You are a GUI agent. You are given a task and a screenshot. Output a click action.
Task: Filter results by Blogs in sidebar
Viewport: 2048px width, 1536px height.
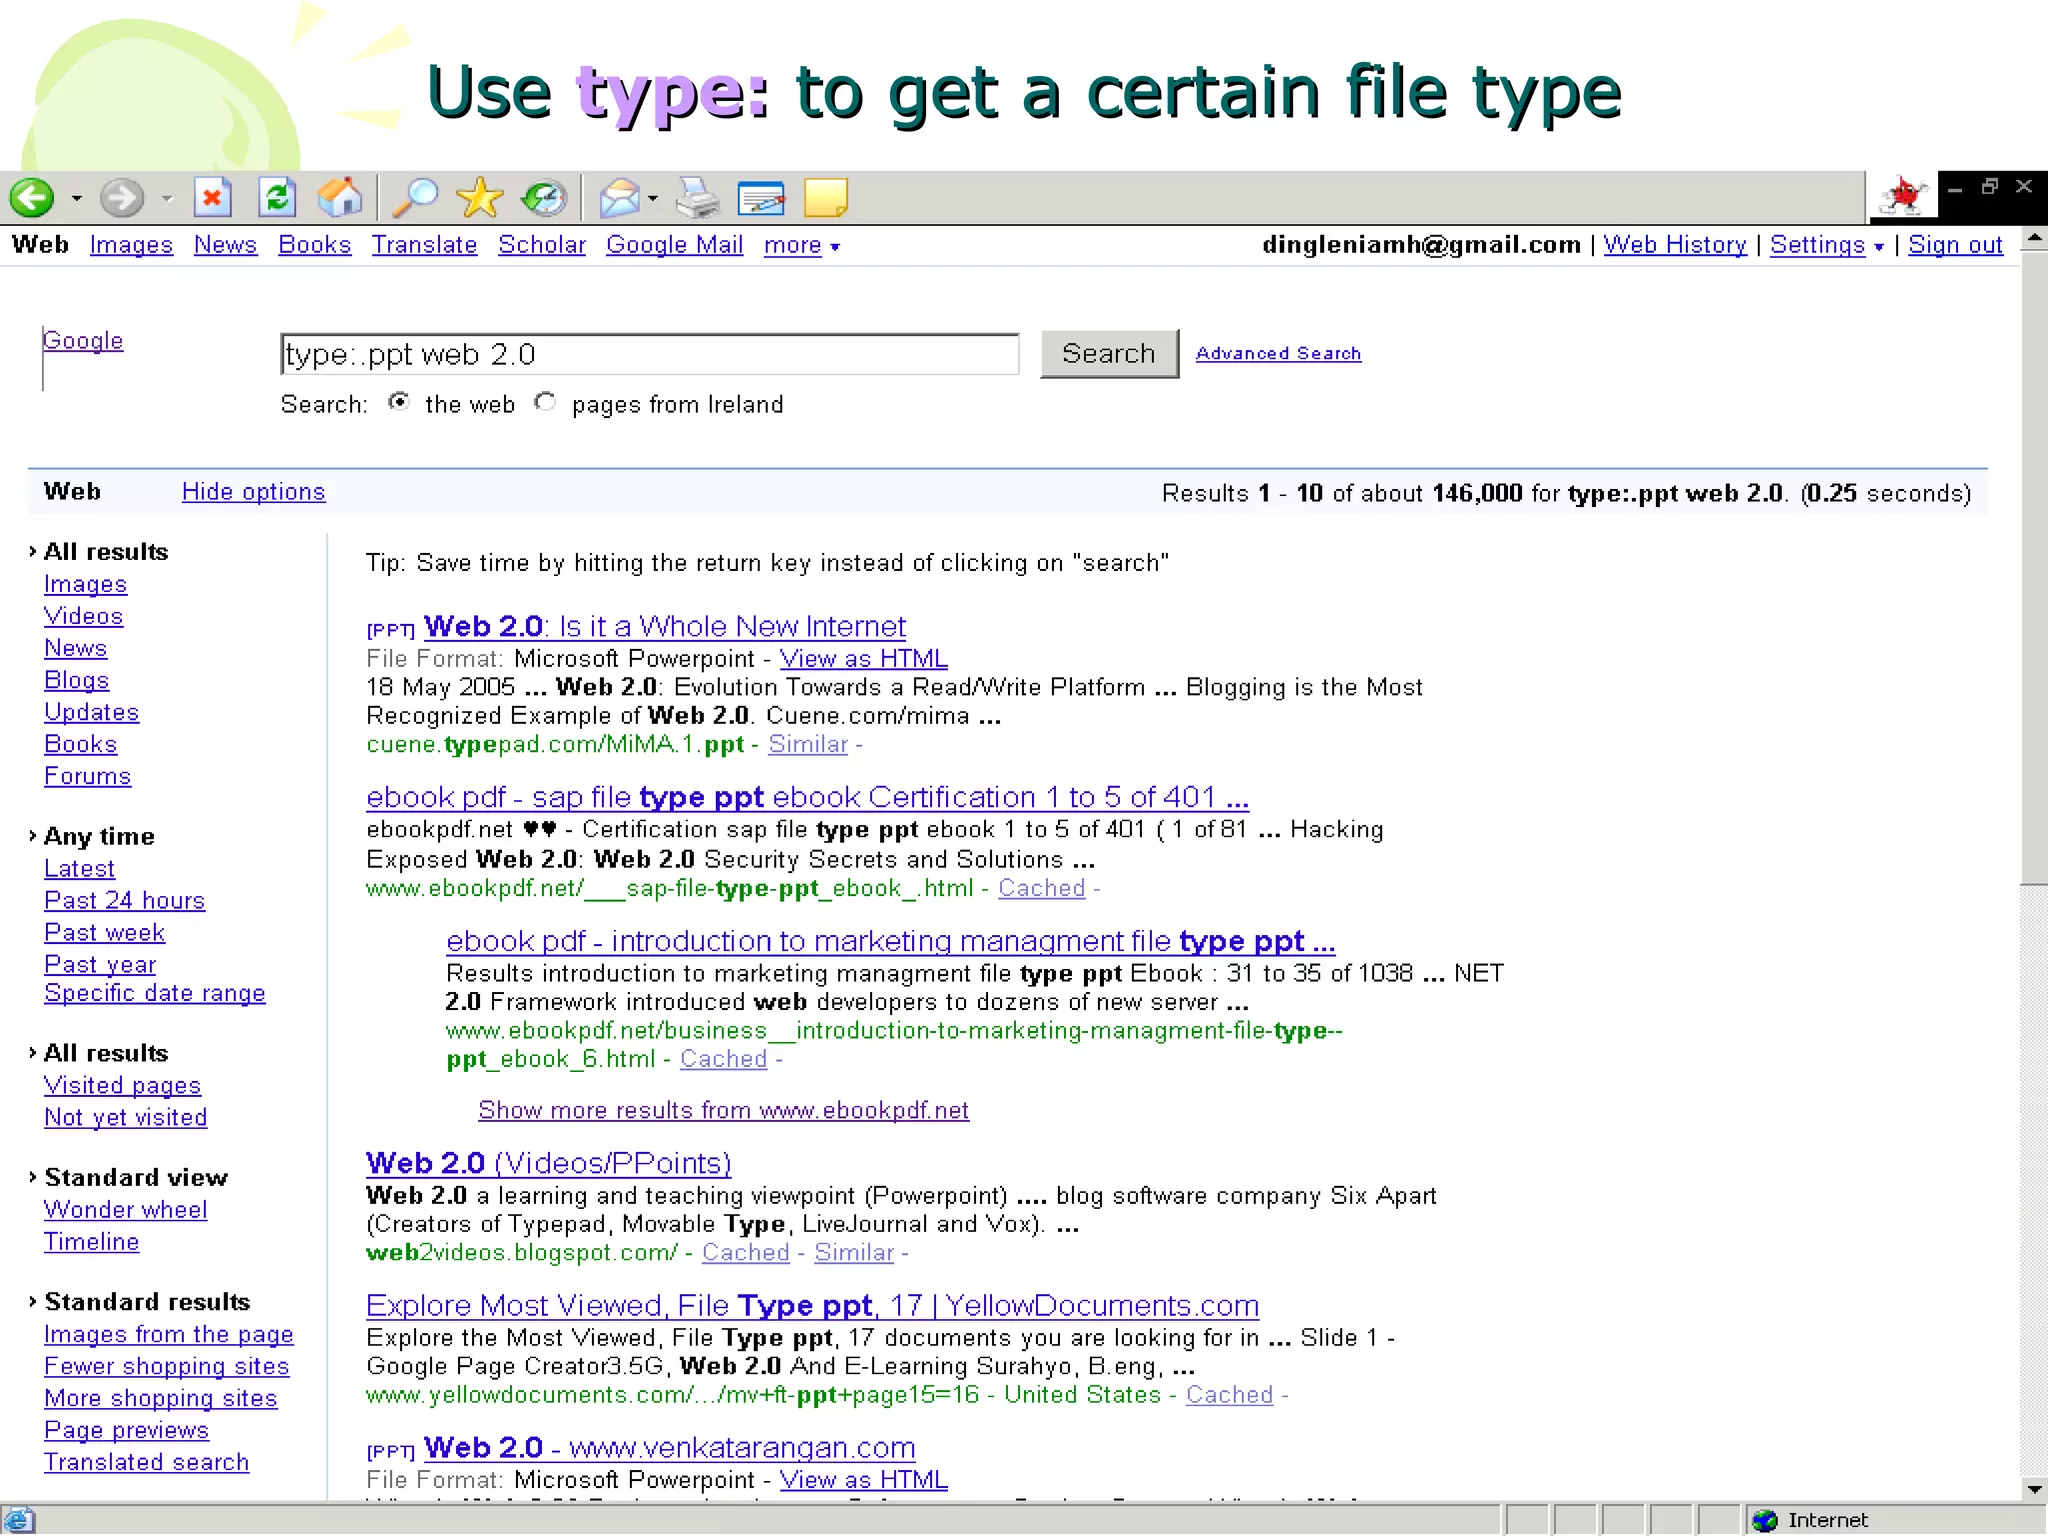(x=76, y=680)
